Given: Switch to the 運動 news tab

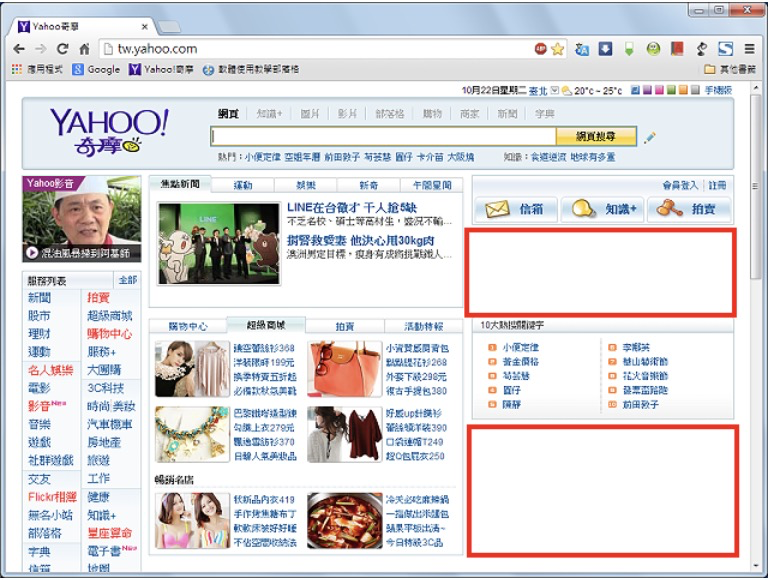Looking at the screenshot, I should (243, 186).
